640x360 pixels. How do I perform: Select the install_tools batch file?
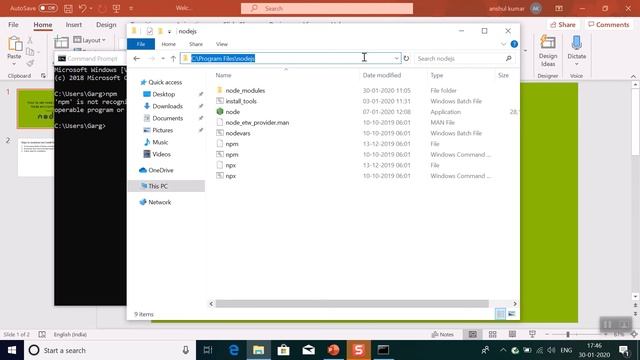(x=241, y=101)
